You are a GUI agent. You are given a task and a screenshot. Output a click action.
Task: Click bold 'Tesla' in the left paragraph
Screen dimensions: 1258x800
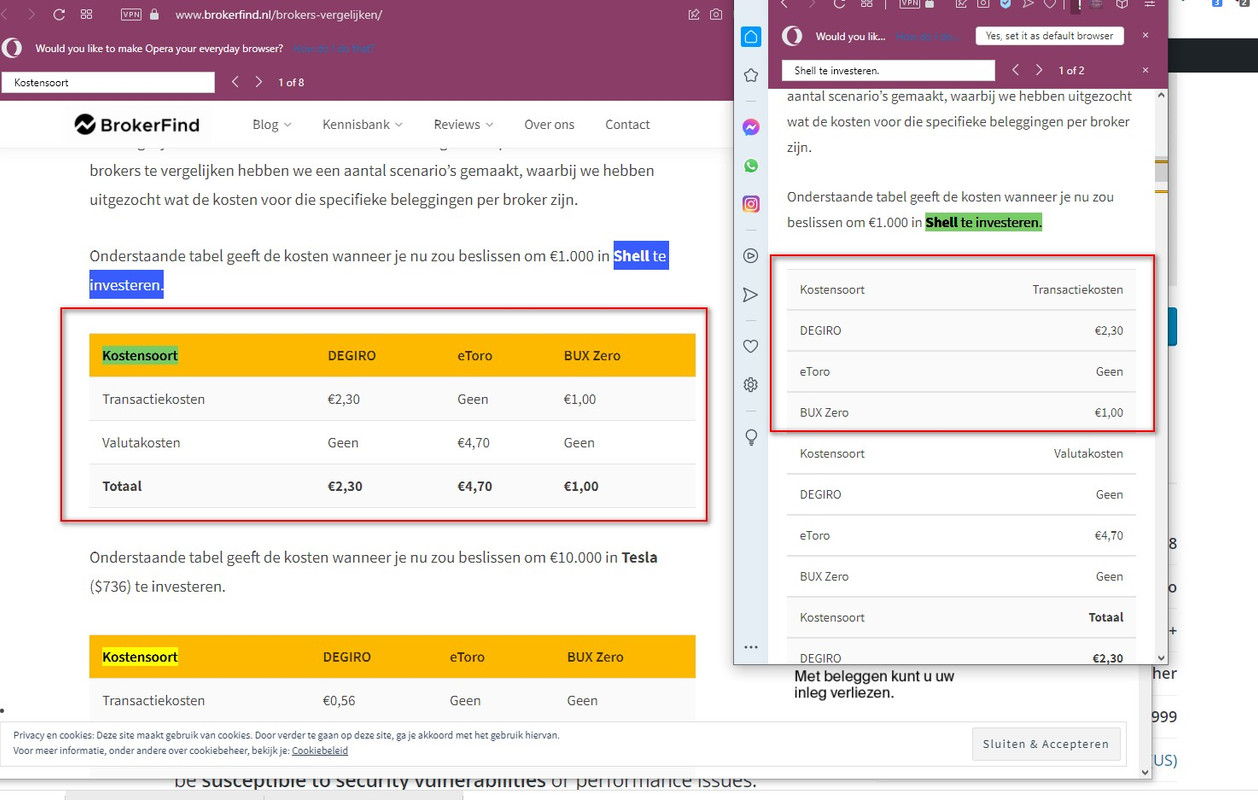coord(640,557)
